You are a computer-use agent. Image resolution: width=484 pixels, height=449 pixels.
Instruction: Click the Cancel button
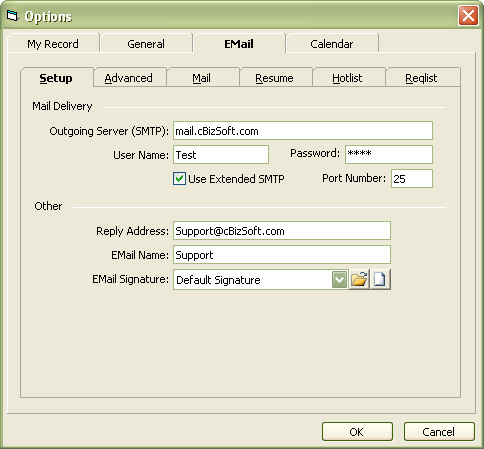pyautogui.click(x=439, y=432)
